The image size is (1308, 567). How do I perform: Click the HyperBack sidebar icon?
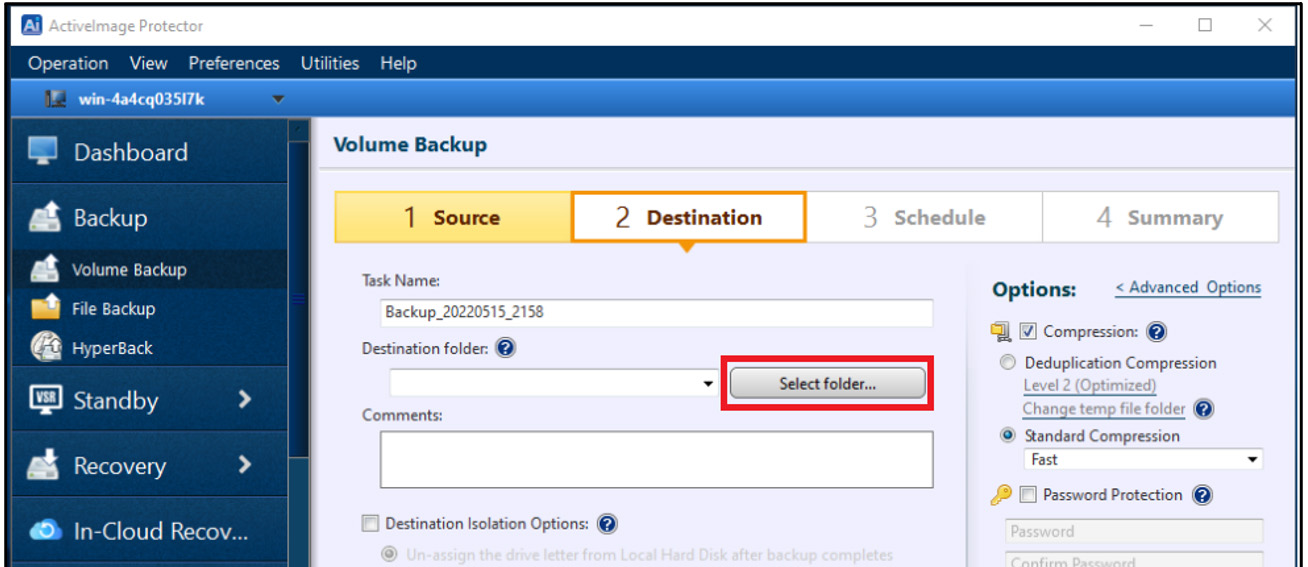(x=46, y=348)
